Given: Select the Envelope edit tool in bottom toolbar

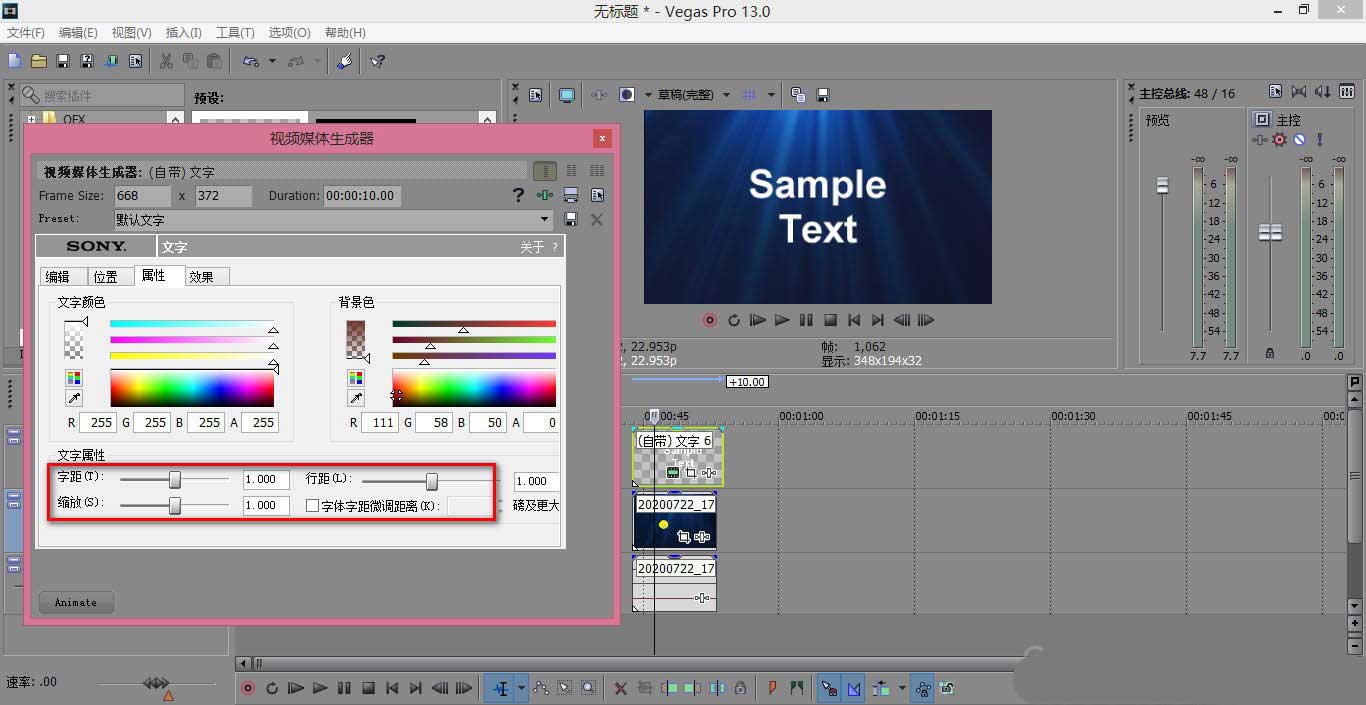Looking at the screenshot, I should pos(540,688).
